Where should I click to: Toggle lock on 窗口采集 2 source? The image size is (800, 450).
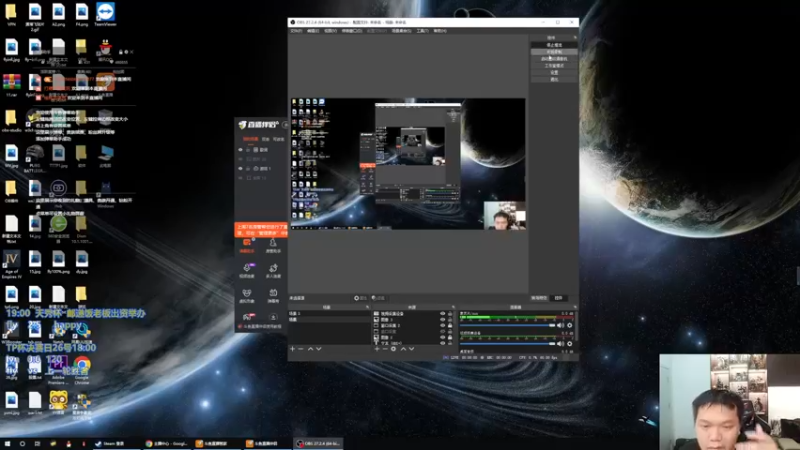point(450,326)
